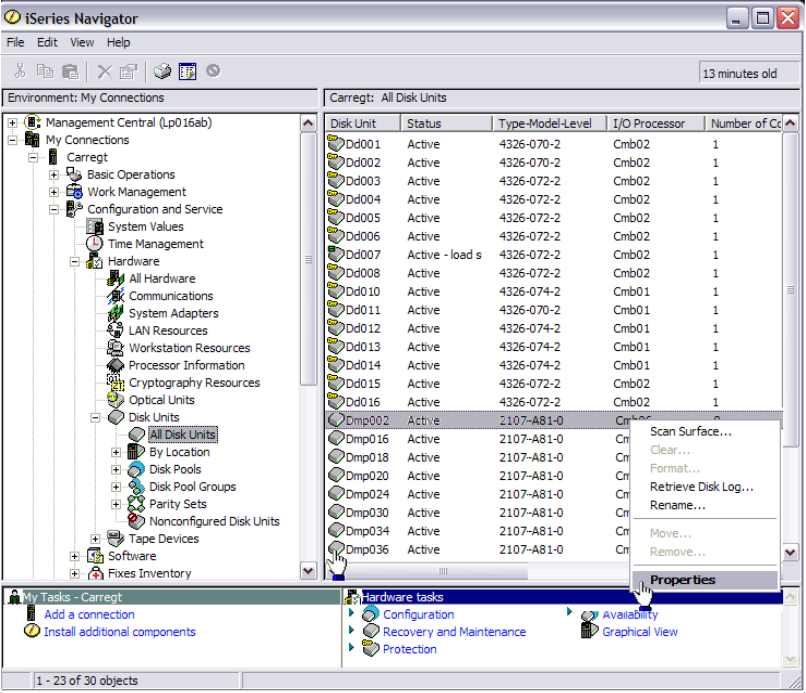Click the Add a connection link
The height and width of the screenshot is (693, 806).
[89, 615]
